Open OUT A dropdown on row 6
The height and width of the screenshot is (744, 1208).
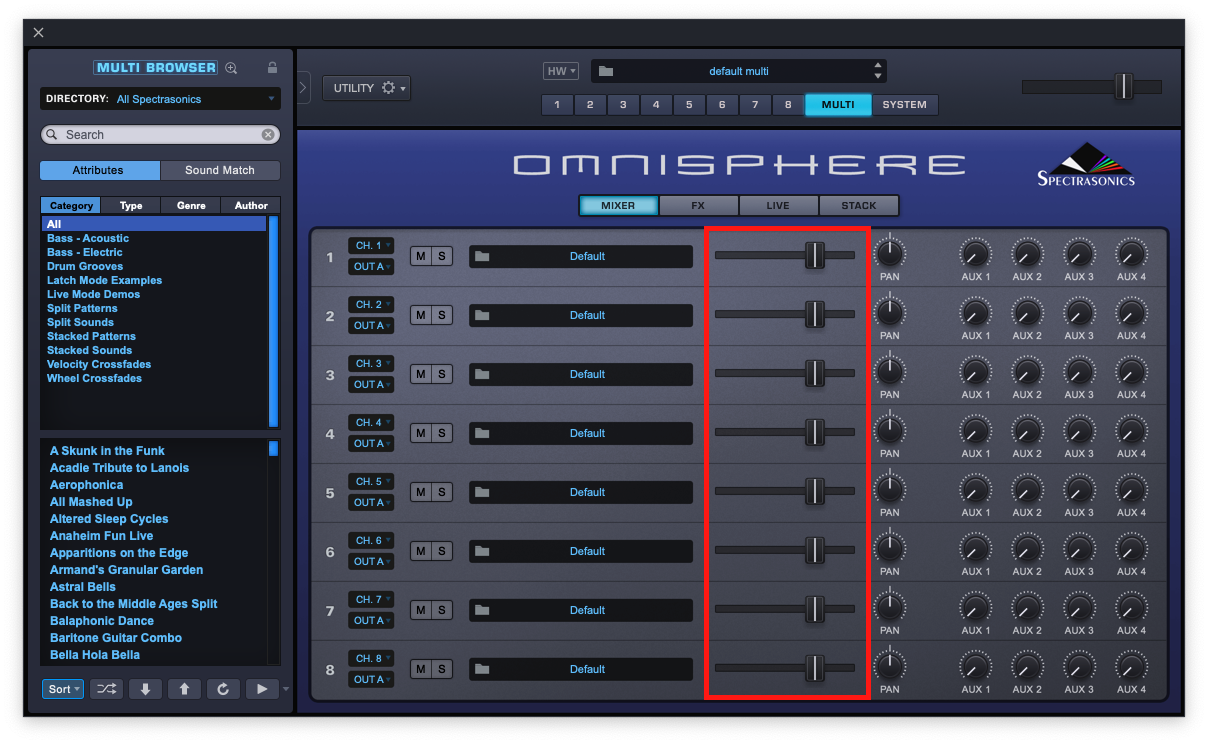(371, 561)
